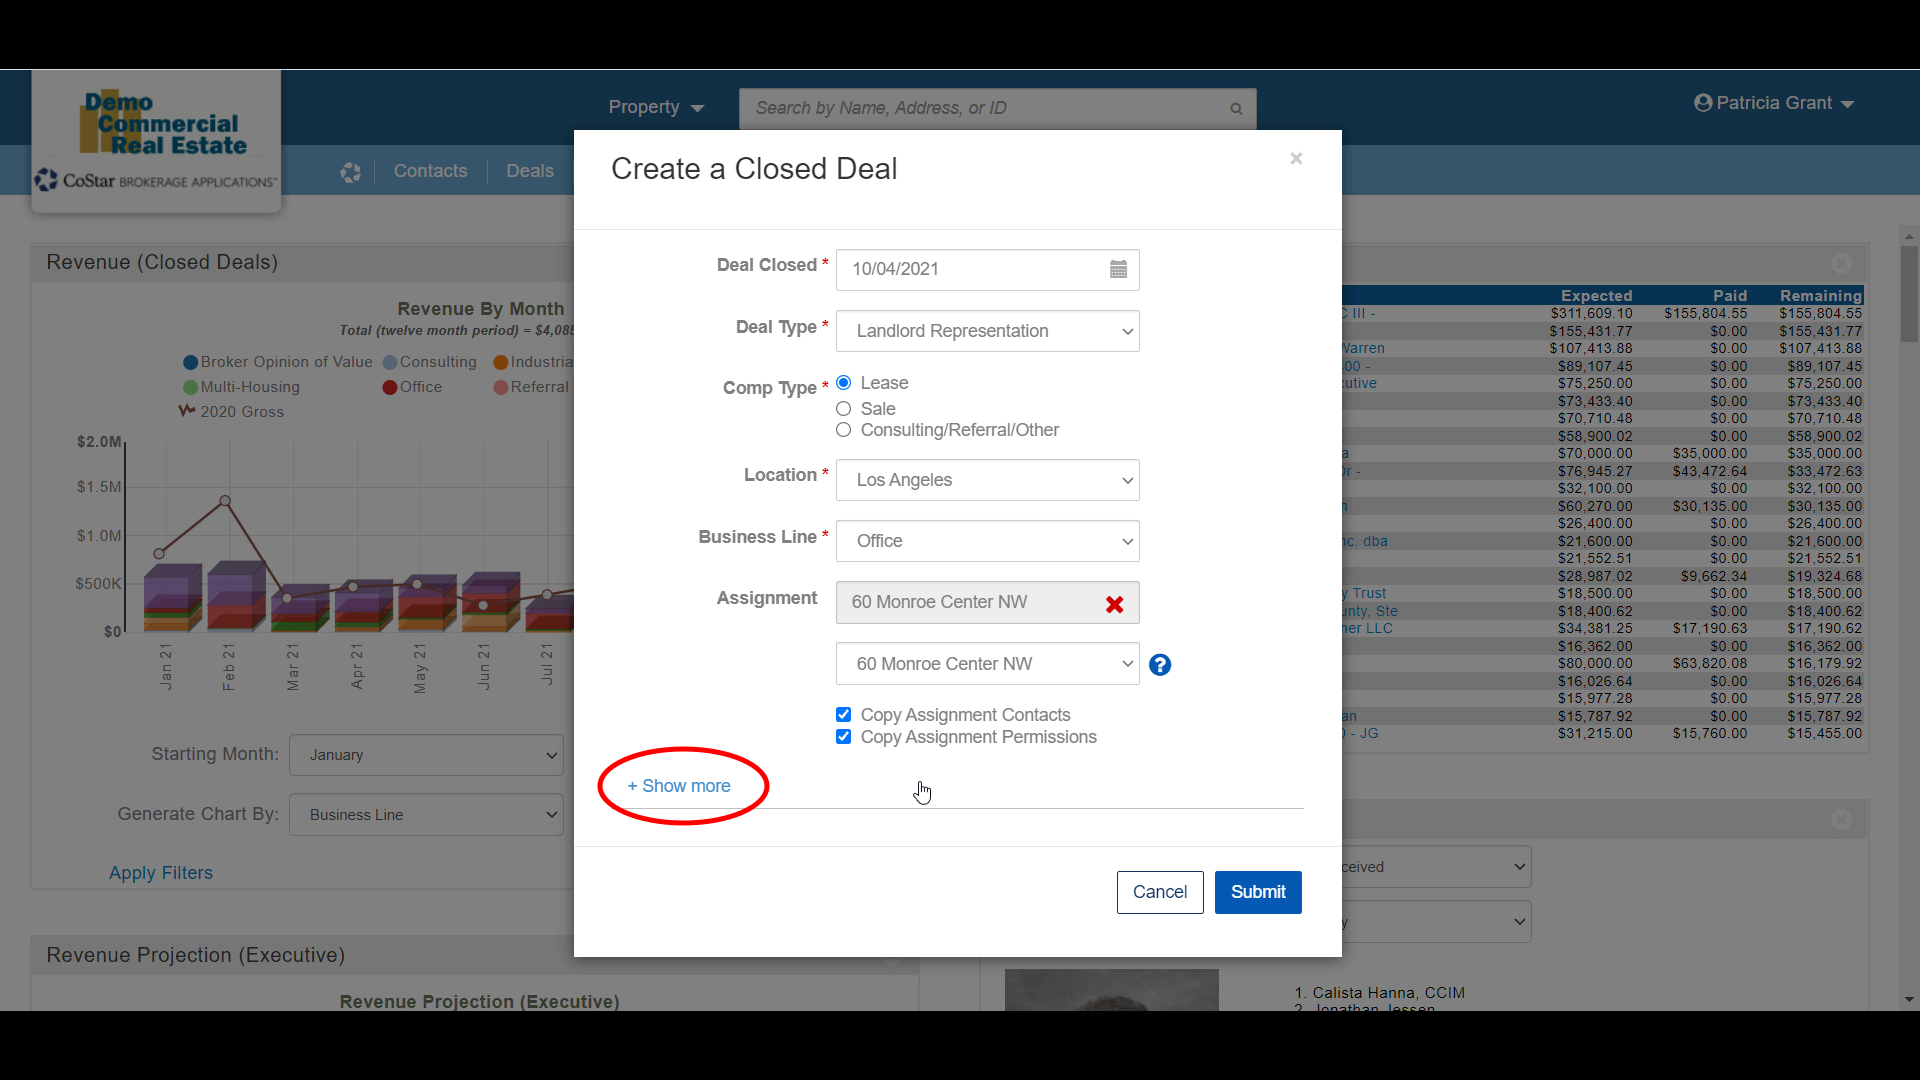Open the Contacts menu tab

(430, 171)
